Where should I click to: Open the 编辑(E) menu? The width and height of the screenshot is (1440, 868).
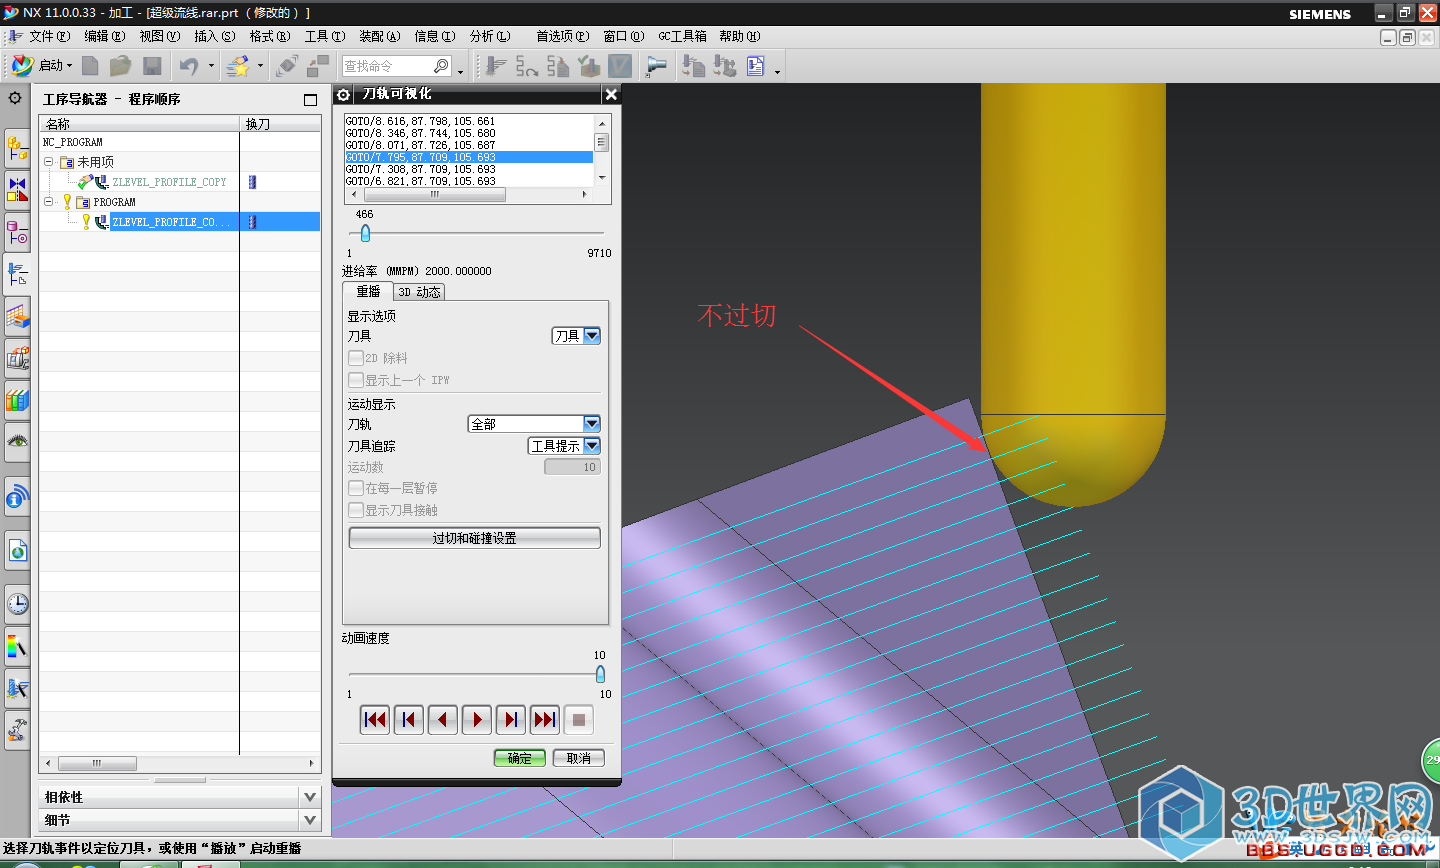[x=104, y=36]
